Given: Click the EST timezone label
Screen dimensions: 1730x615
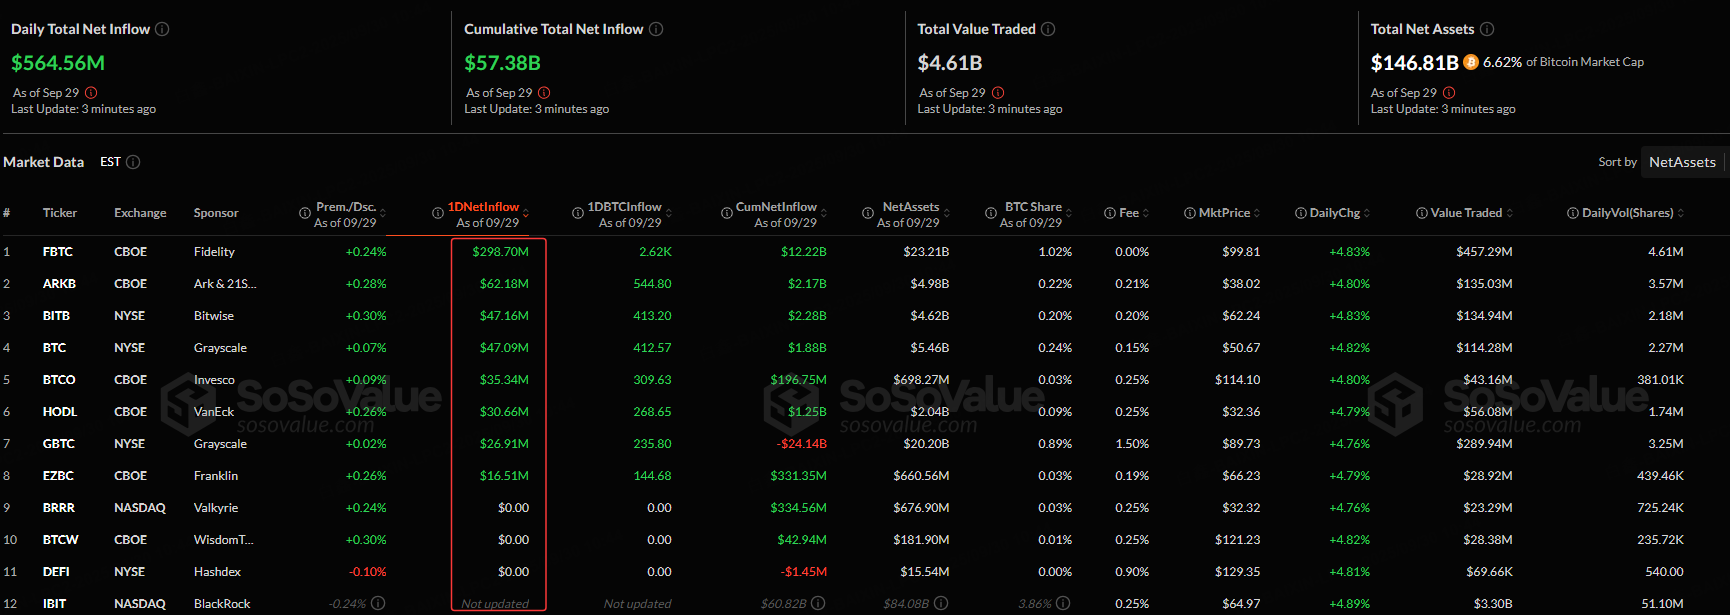Looking at the screenshot, I should 110,162.
